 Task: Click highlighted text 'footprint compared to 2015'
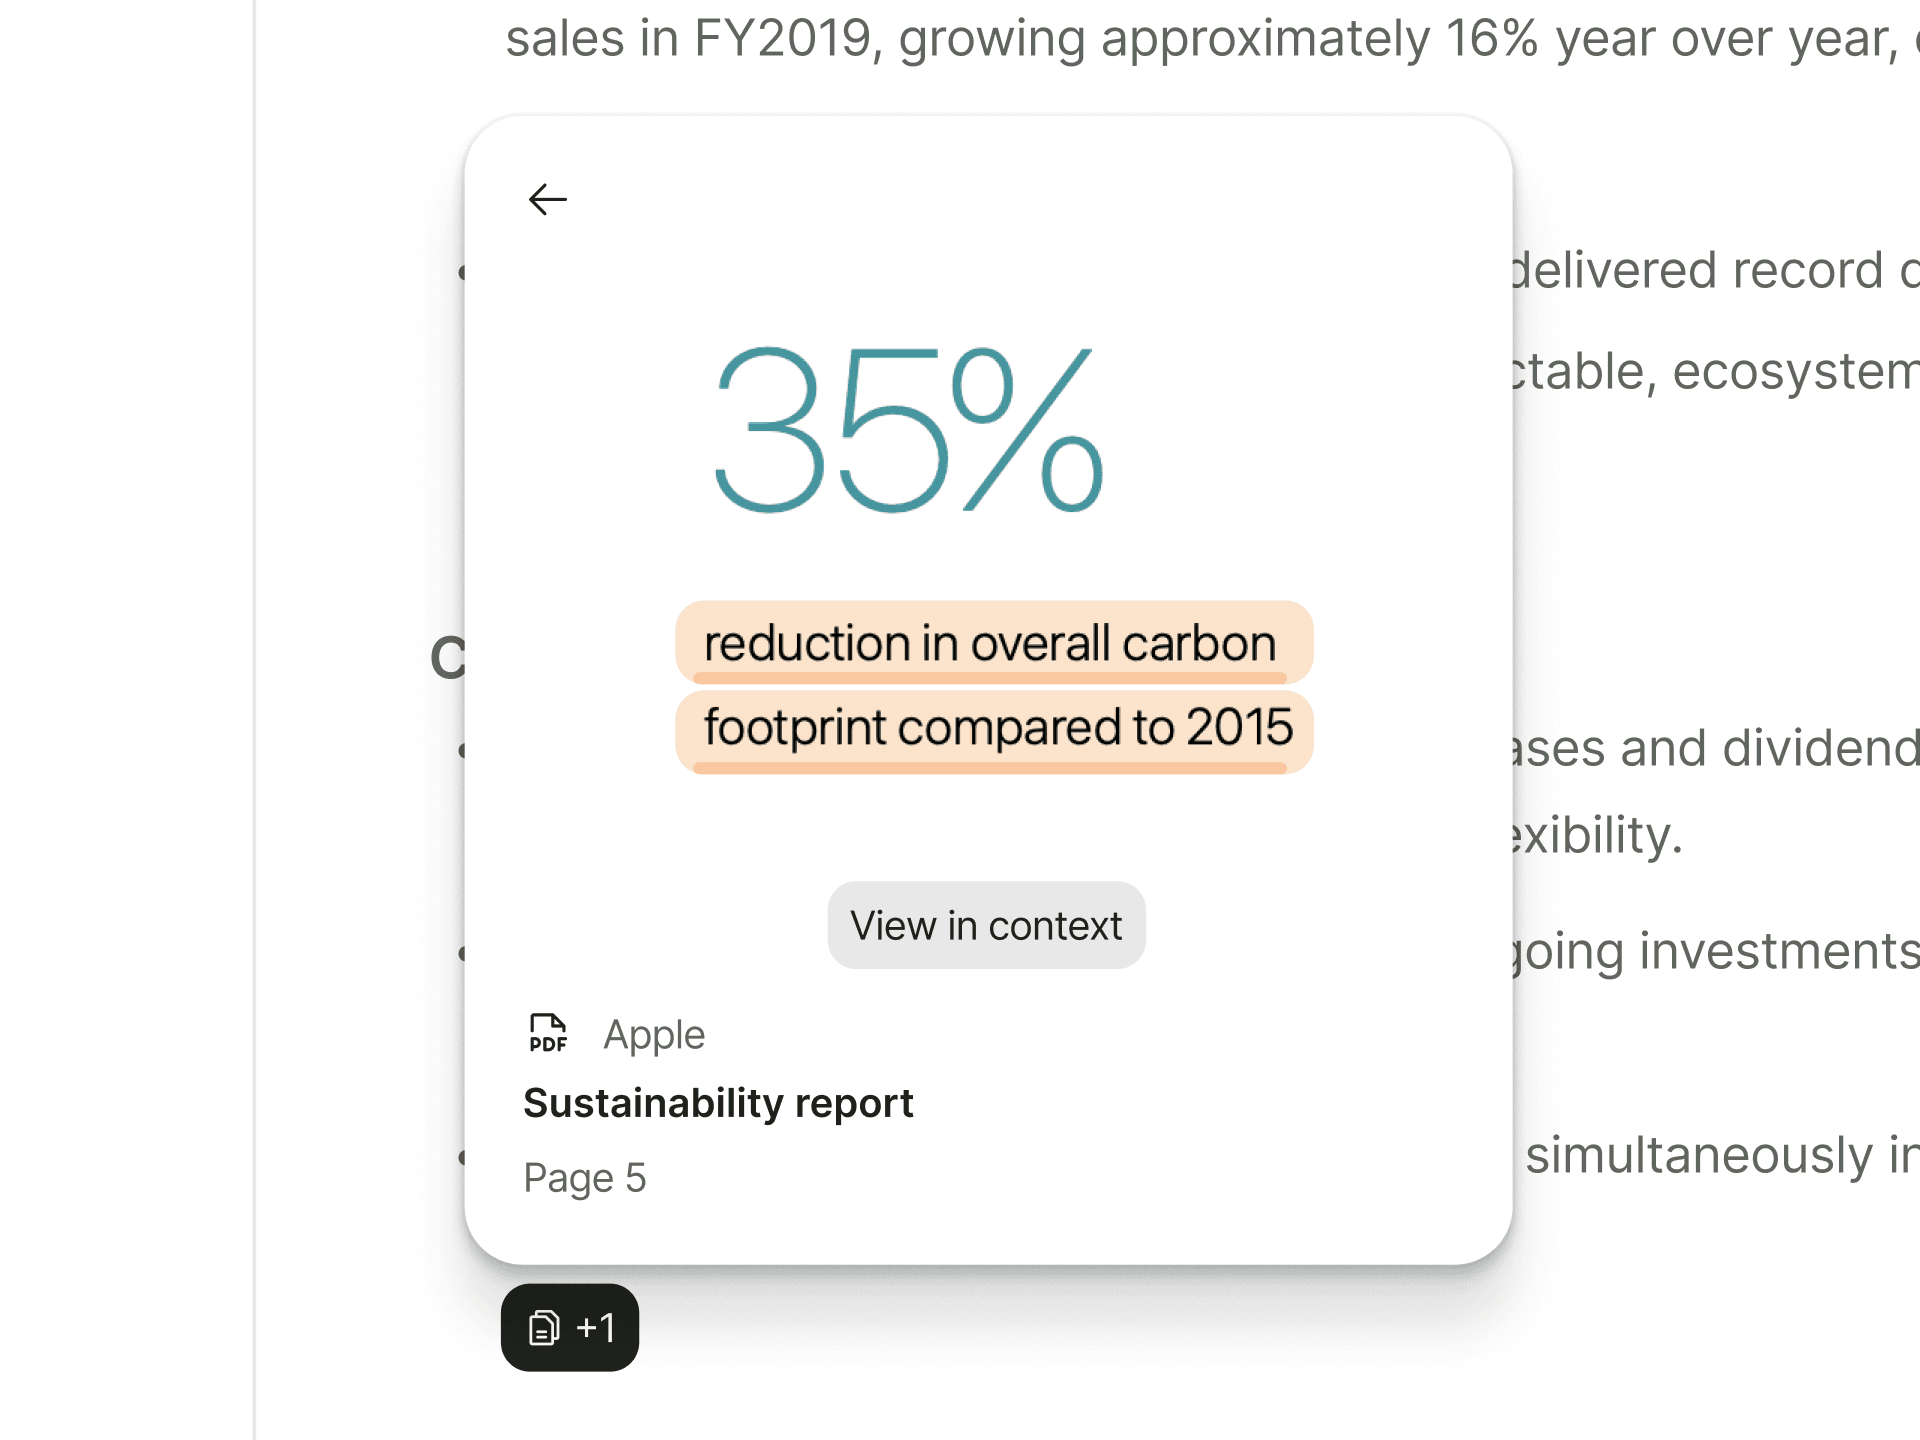click(x=997, y=727)
